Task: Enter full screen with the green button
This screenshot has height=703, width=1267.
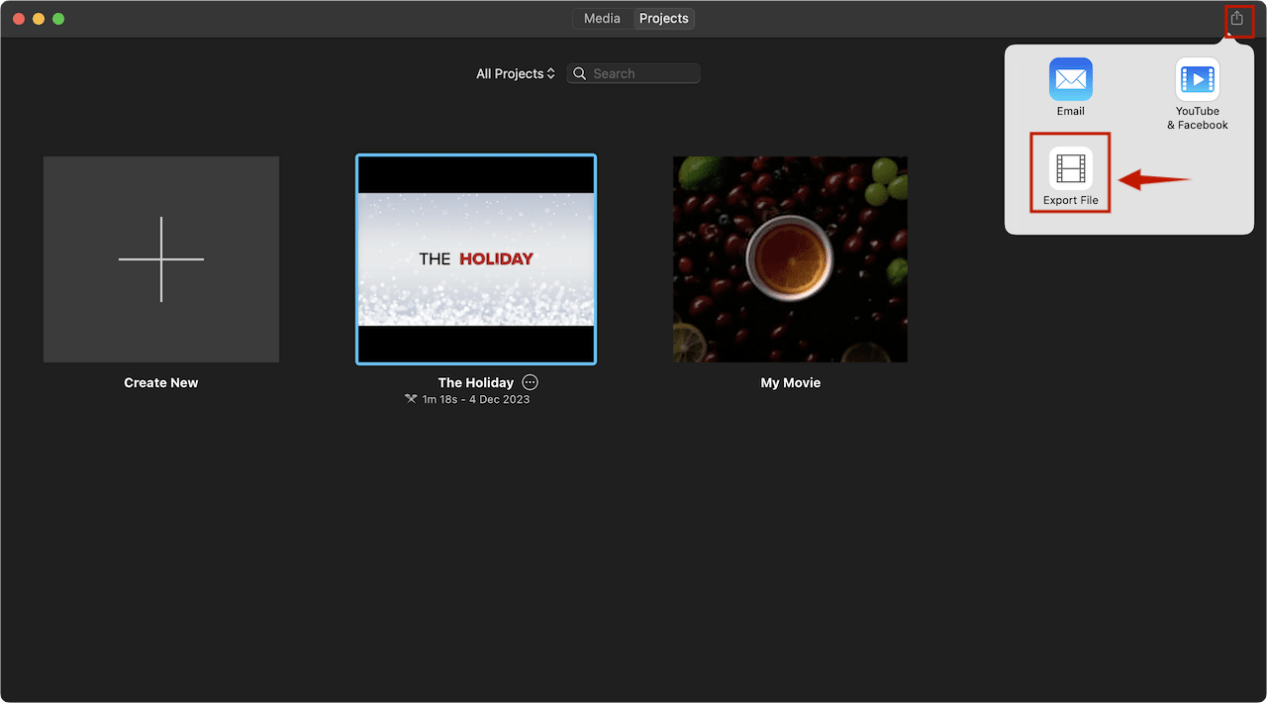Action: [58, 19]
